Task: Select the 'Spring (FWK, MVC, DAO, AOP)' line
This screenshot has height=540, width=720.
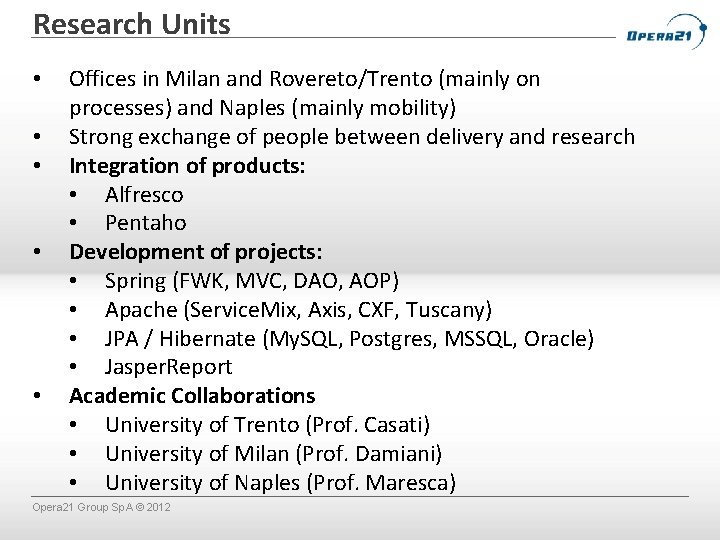Action: 252,281
